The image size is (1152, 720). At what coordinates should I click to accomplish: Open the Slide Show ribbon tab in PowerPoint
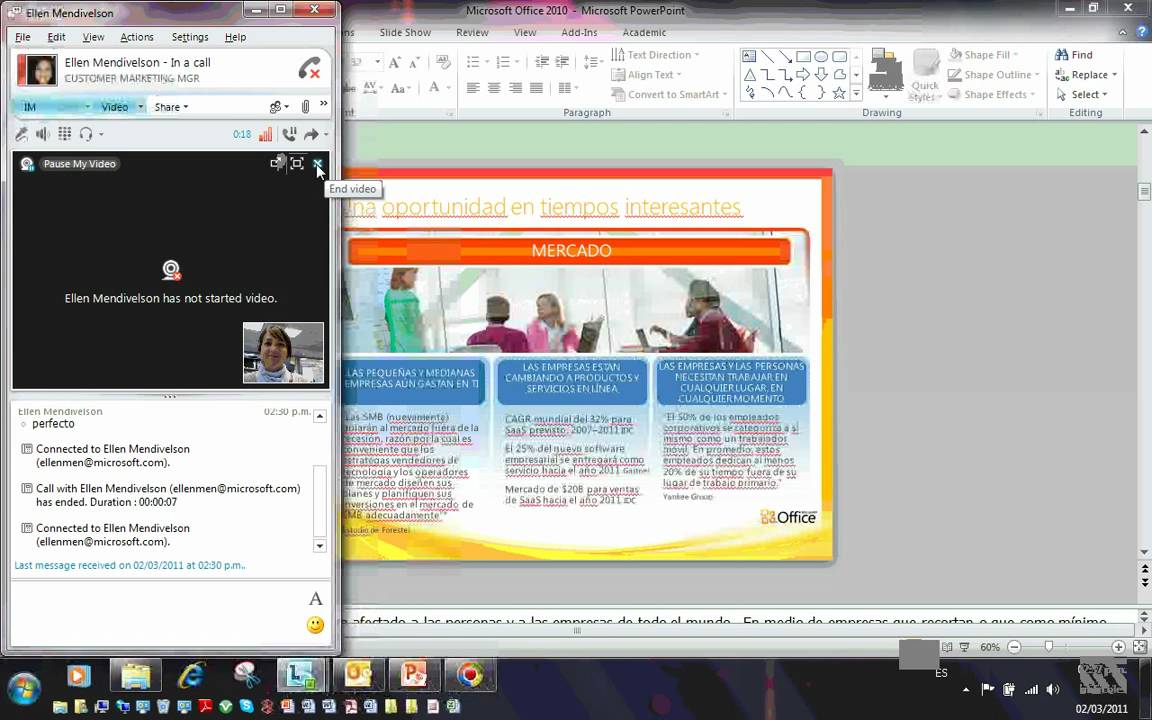tap(405, 32)
